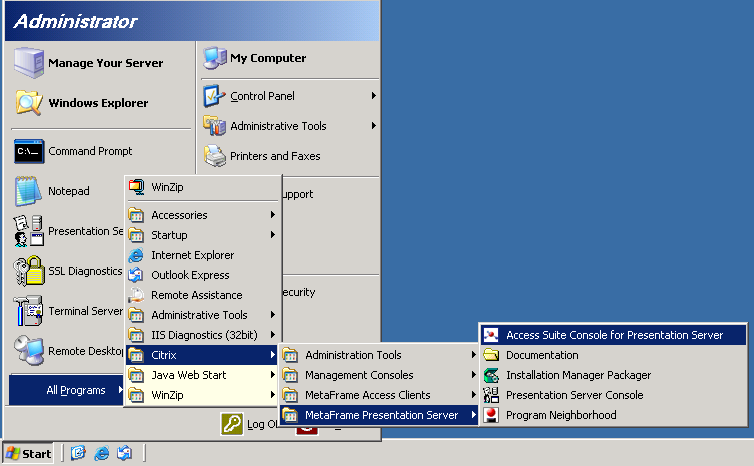Expand the Management Consoles submenu arrow
Viewport: 754px width, 466px height.
pos(474,375)
